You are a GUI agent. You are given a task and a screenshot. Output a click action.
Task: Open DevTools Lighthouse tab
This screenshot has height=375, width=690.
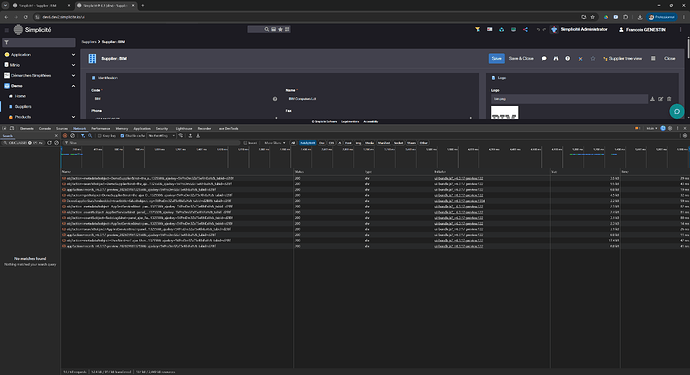coord(184,129)
